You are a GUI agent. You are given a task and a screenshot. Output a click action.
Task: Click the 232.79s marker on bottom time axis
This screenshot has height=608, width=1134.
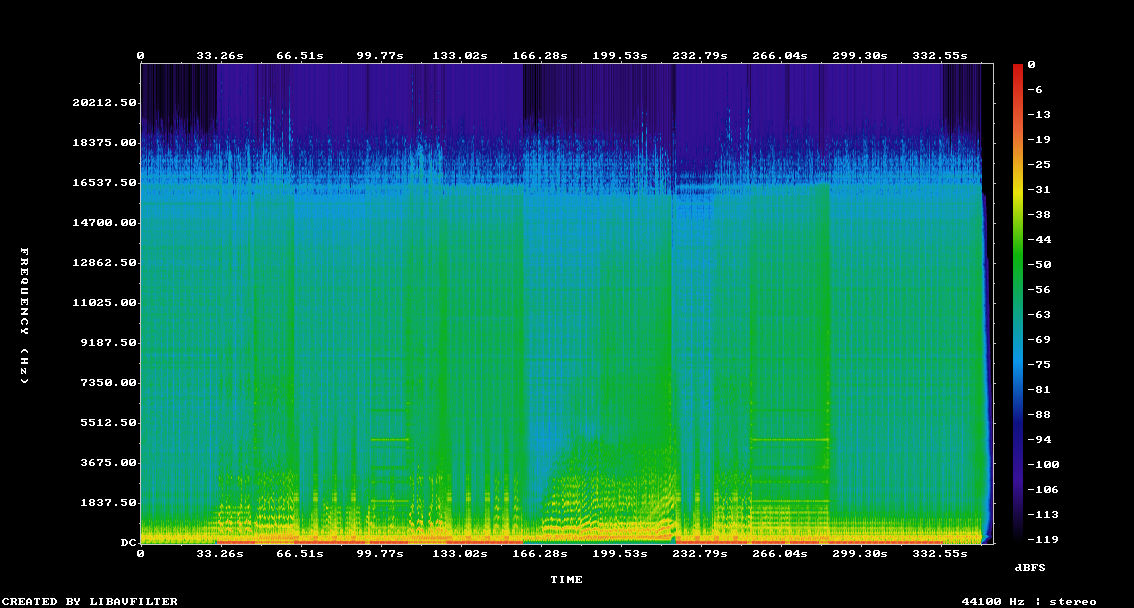coord(700,553)
